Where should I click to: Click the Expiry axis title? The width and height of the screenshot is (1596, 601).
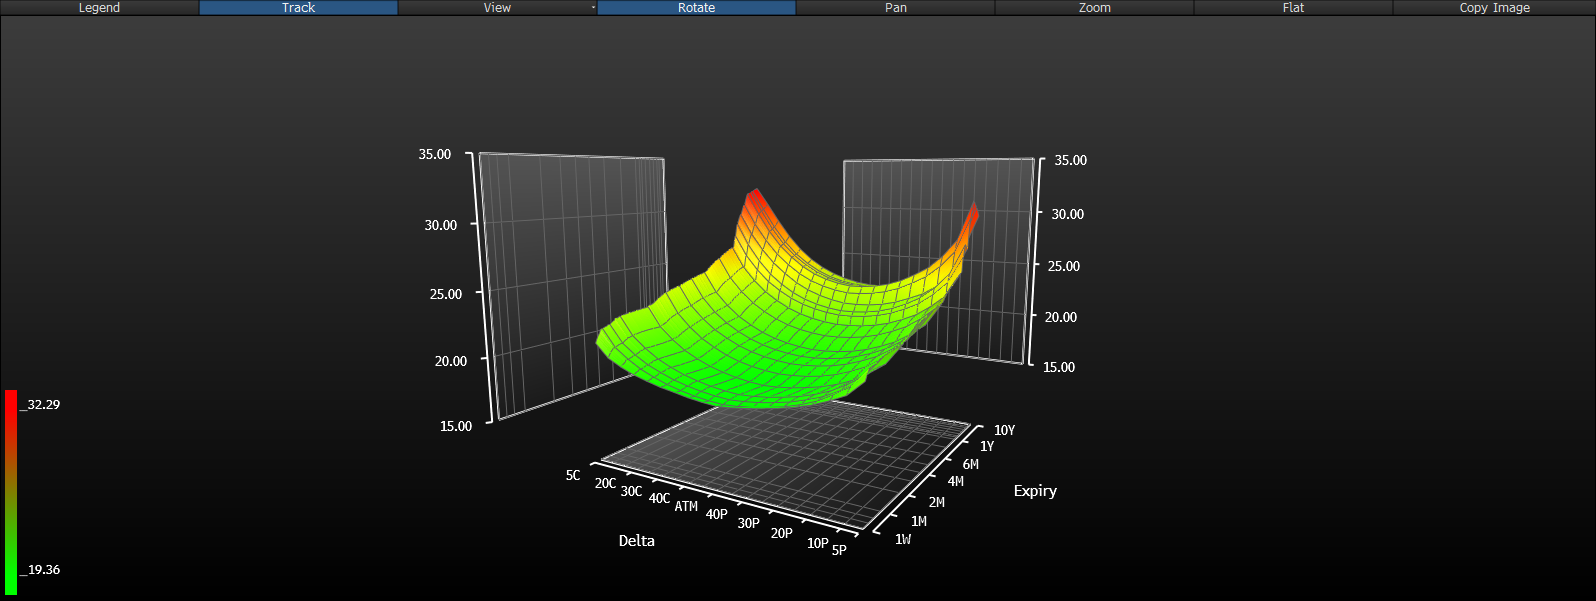pos(1035,491)
